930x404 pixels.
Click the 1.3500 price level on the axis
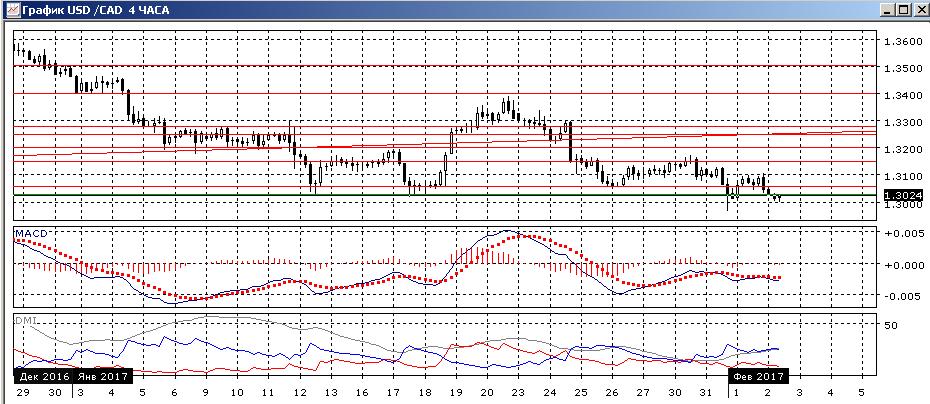pos(902,68)
